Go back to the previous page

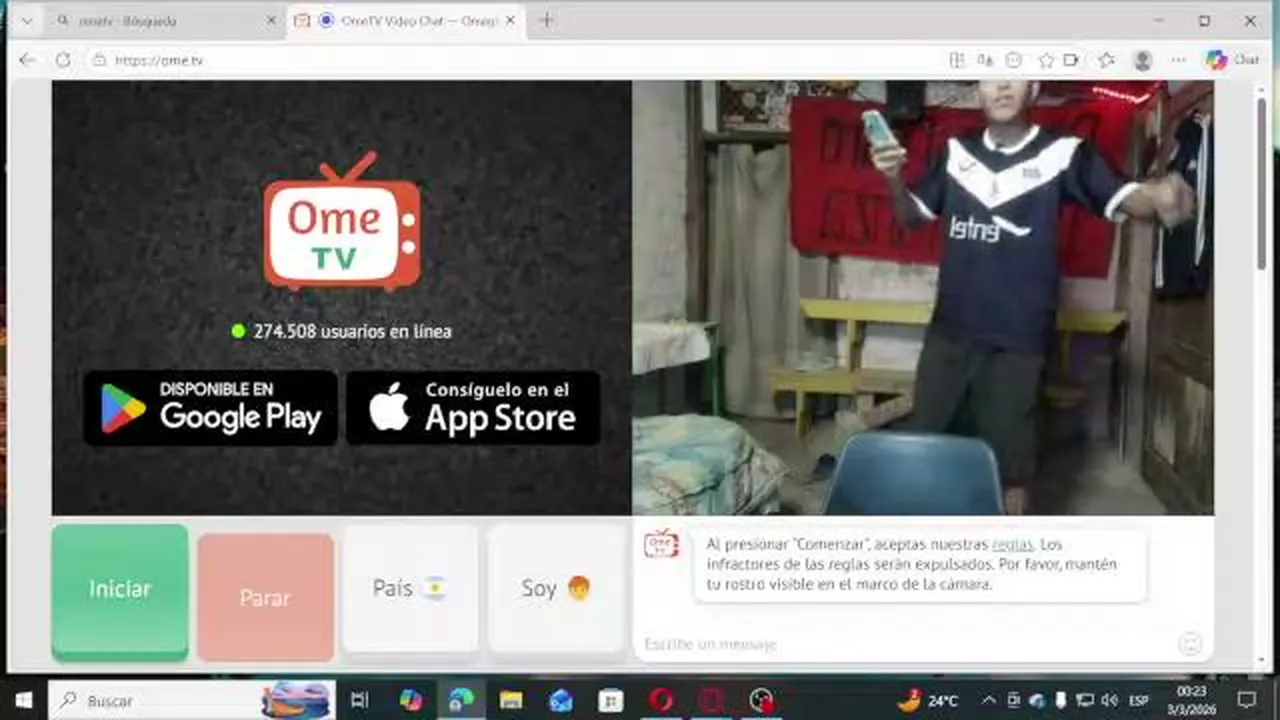click(27, 60)
